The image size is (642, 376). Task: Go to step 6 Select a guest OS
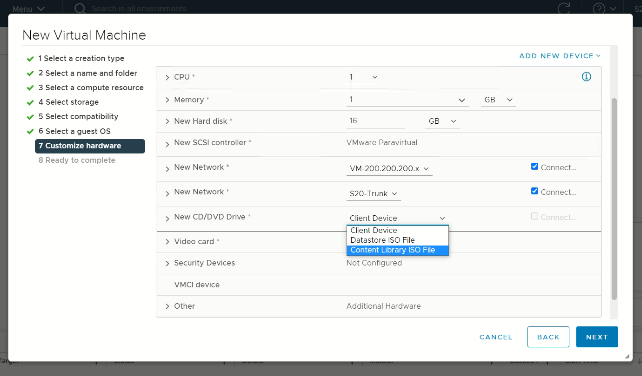(74, 131)
